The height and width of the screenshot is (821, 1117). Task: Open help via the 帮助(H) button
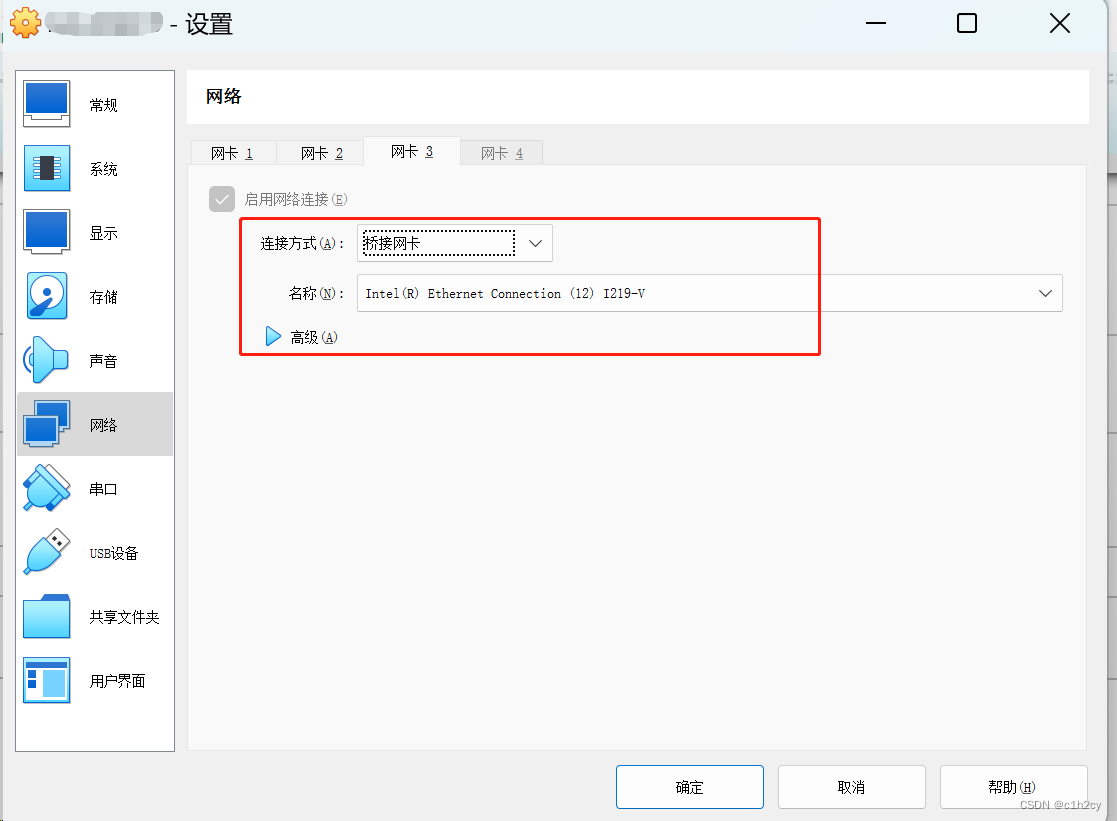pos(1013,787)
